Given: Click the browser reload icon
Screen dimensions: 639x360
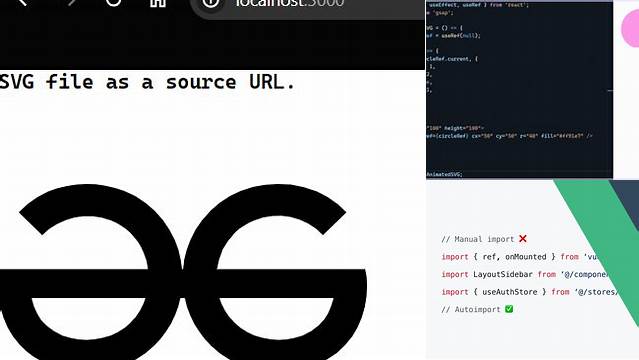Looking at the screenshot, I should coord(114,2).
